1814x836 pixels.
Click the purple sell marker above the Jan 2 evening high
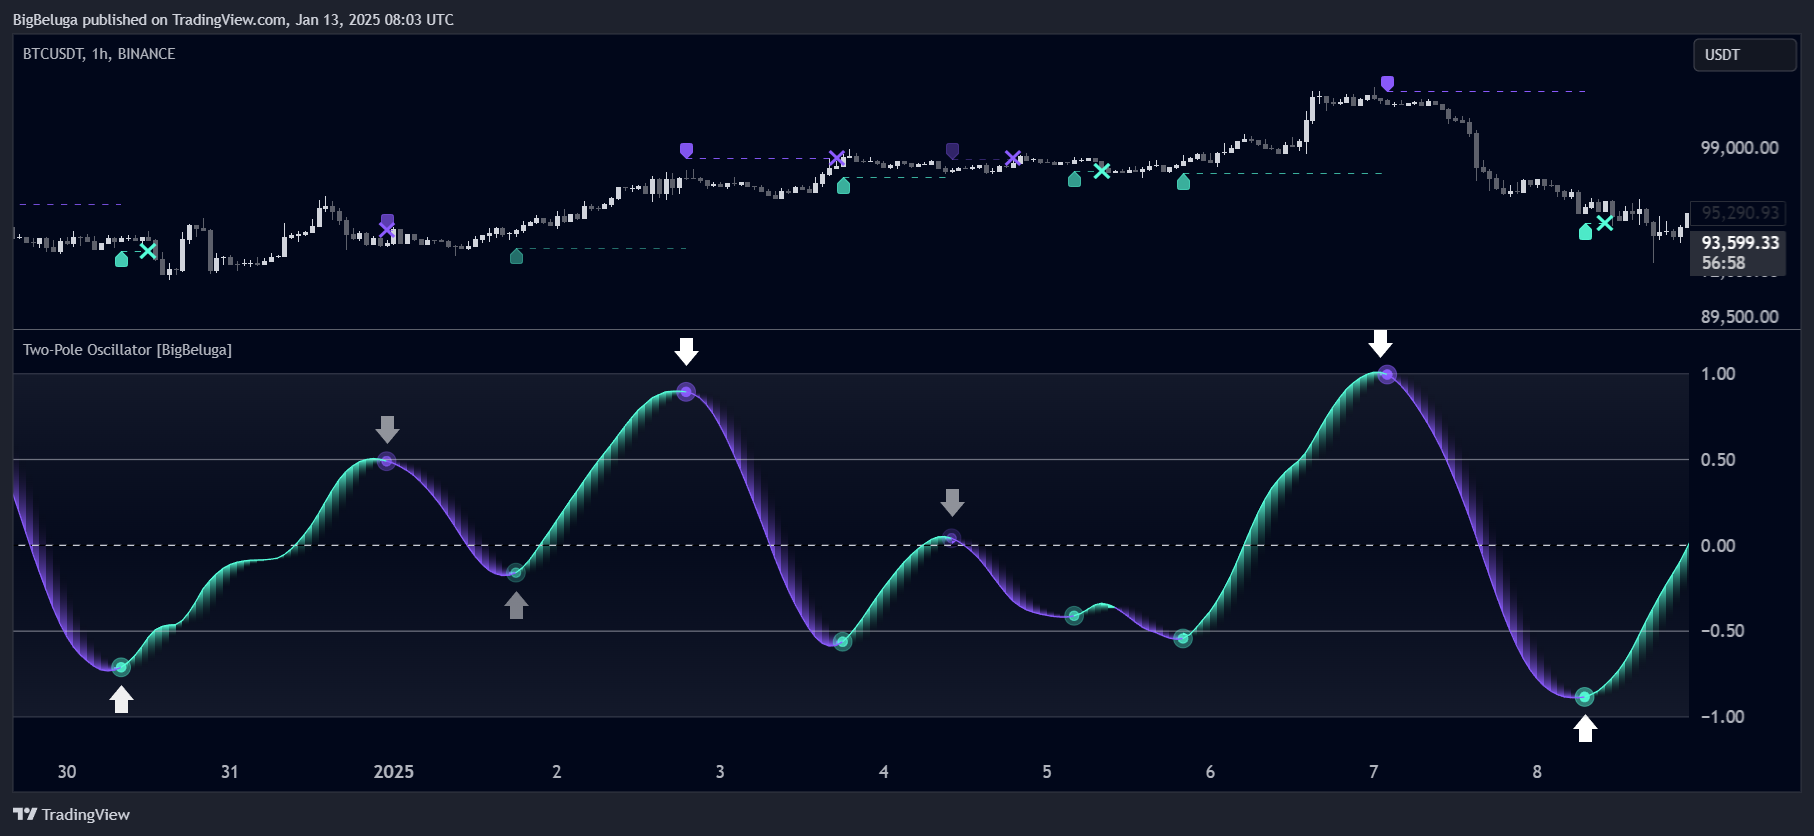pos(686,150)
